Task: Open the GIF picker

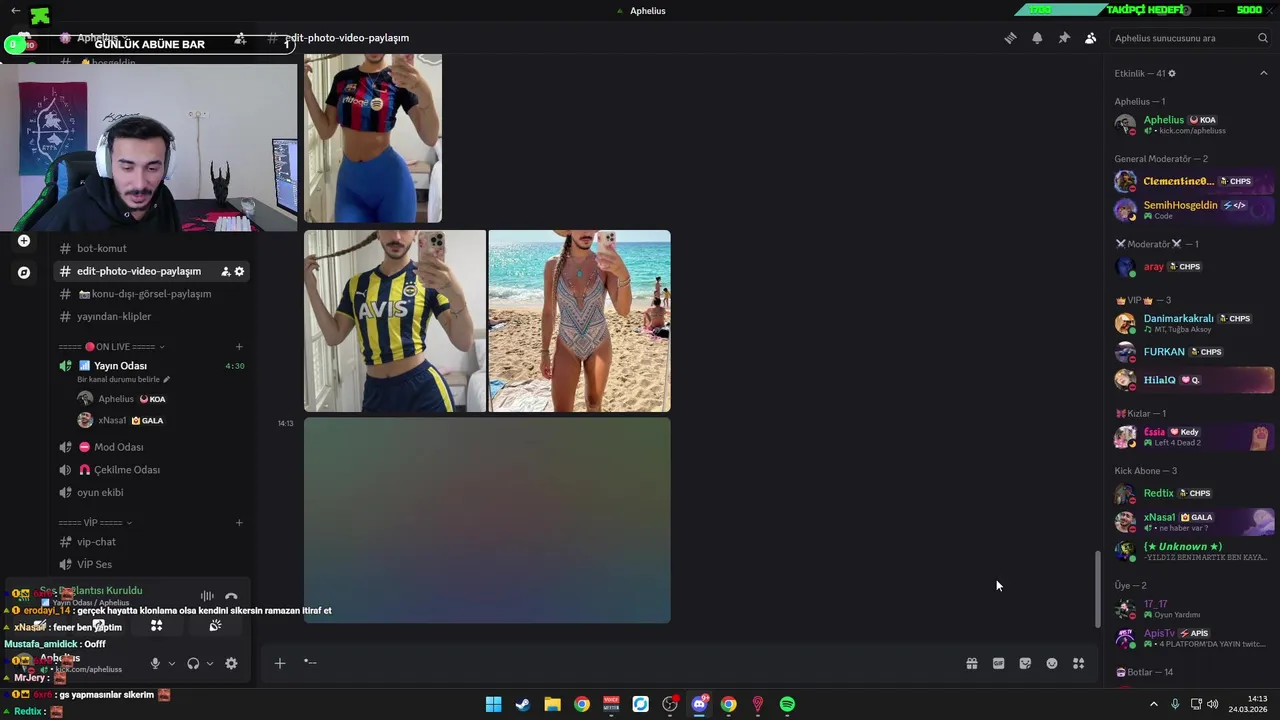Action: point(998,663)
